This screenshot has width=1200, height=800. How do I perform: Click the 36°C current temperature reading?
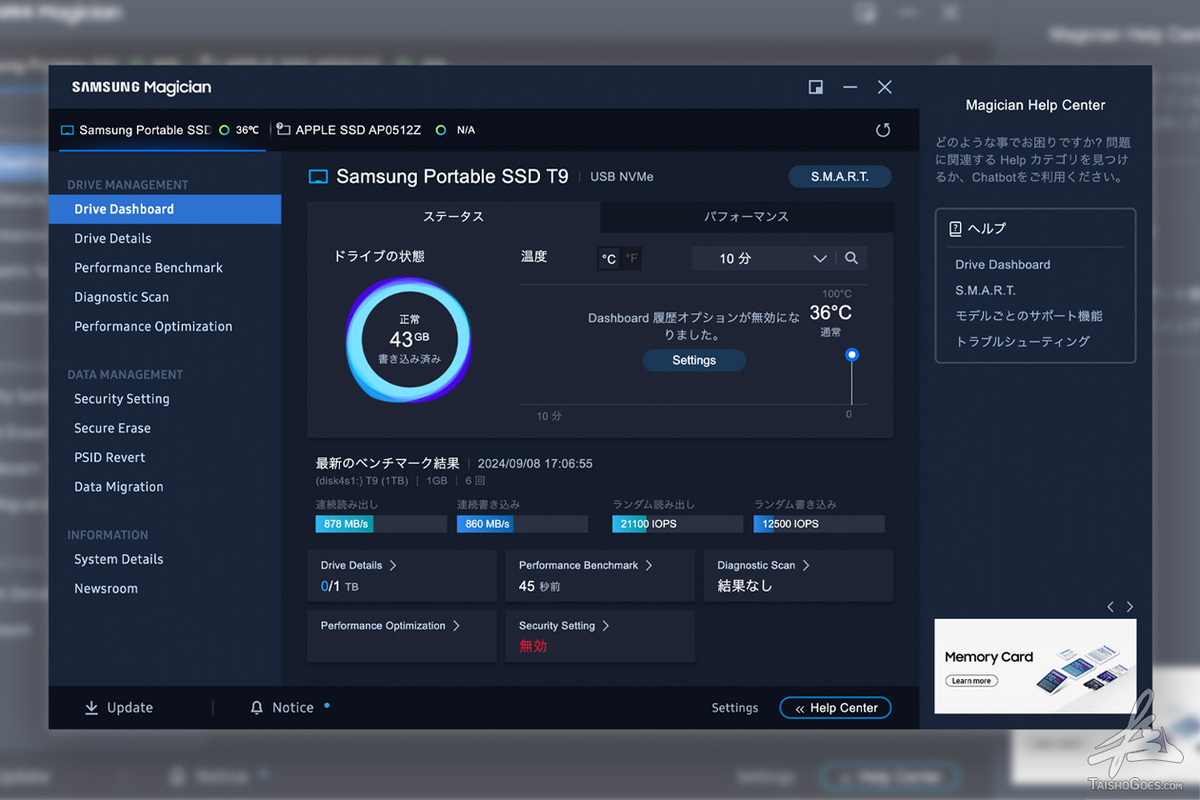click(830, 313)
